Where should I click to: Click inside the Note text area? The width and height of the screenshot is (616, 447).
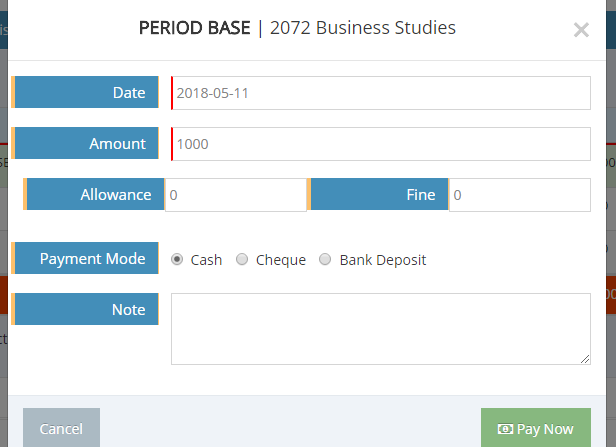coord(380,328)
